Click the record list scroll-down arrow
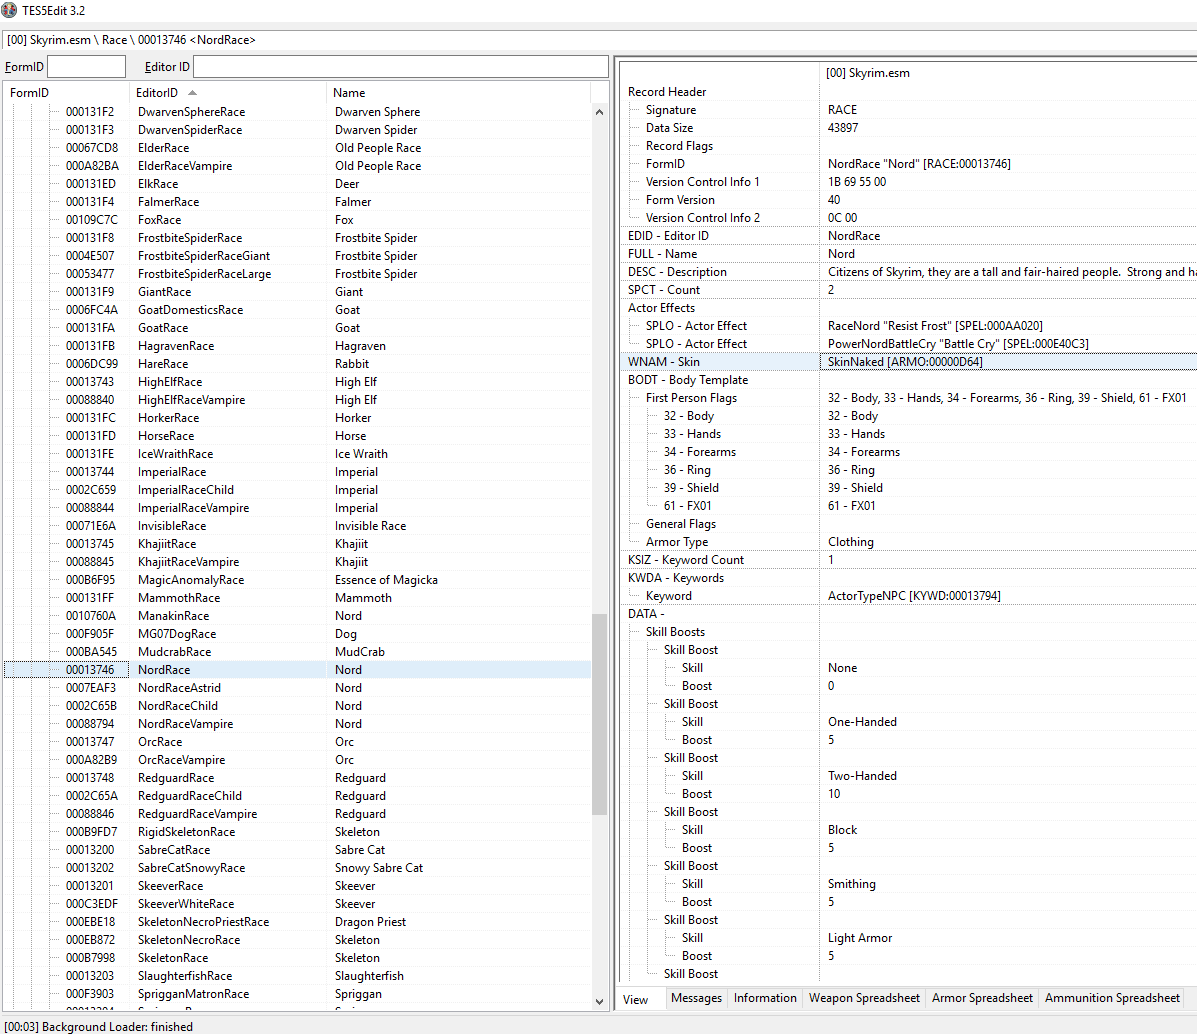 (599, 1001)
